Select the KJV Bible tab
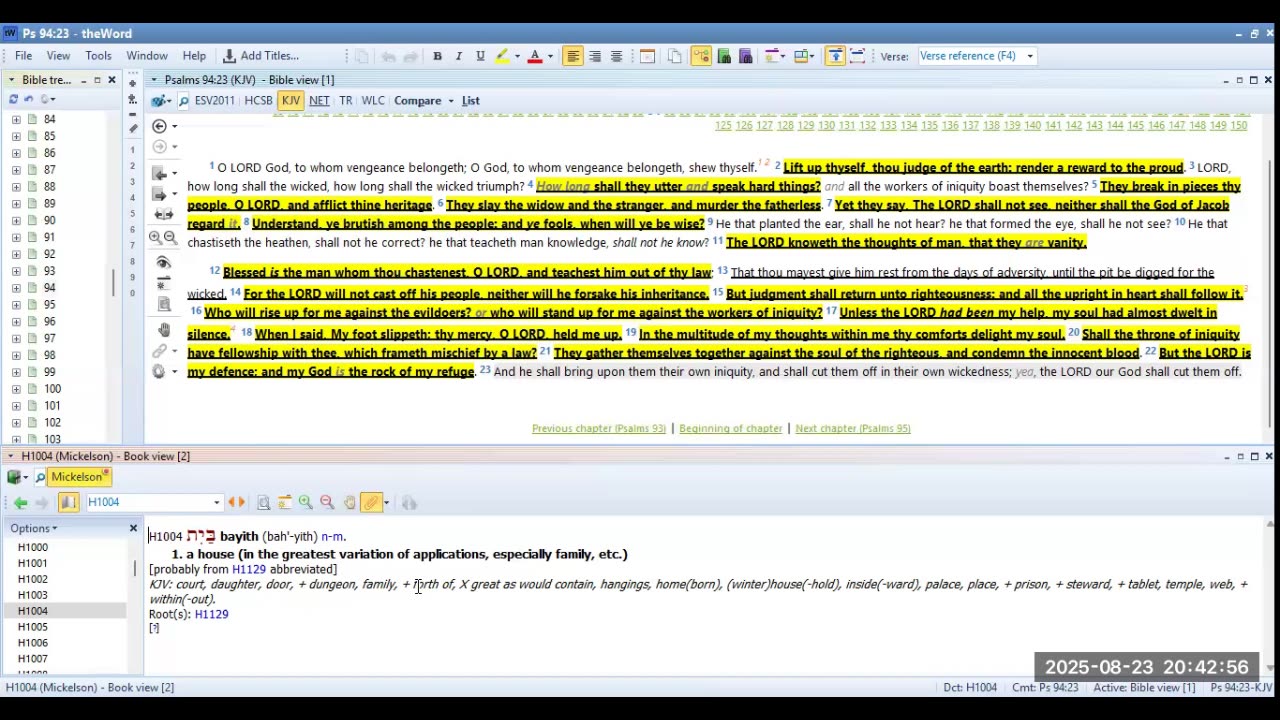 (290, 101)
